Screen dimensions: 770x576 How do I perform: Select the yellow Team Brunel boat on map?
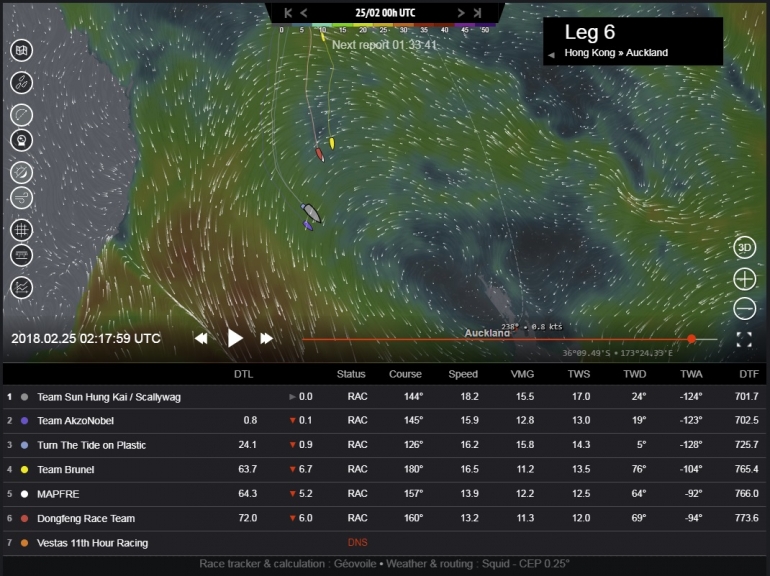click(x=332, y=143)
